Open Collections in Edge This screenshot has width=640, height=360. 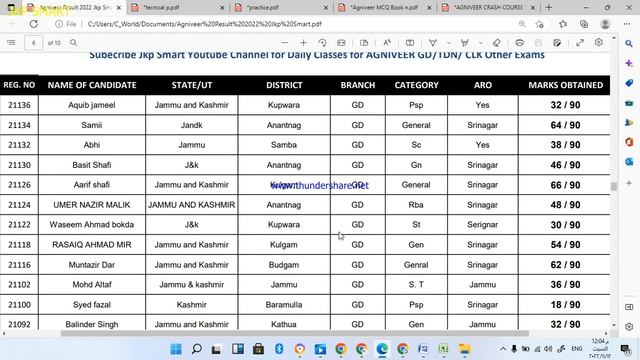point(584,24)
